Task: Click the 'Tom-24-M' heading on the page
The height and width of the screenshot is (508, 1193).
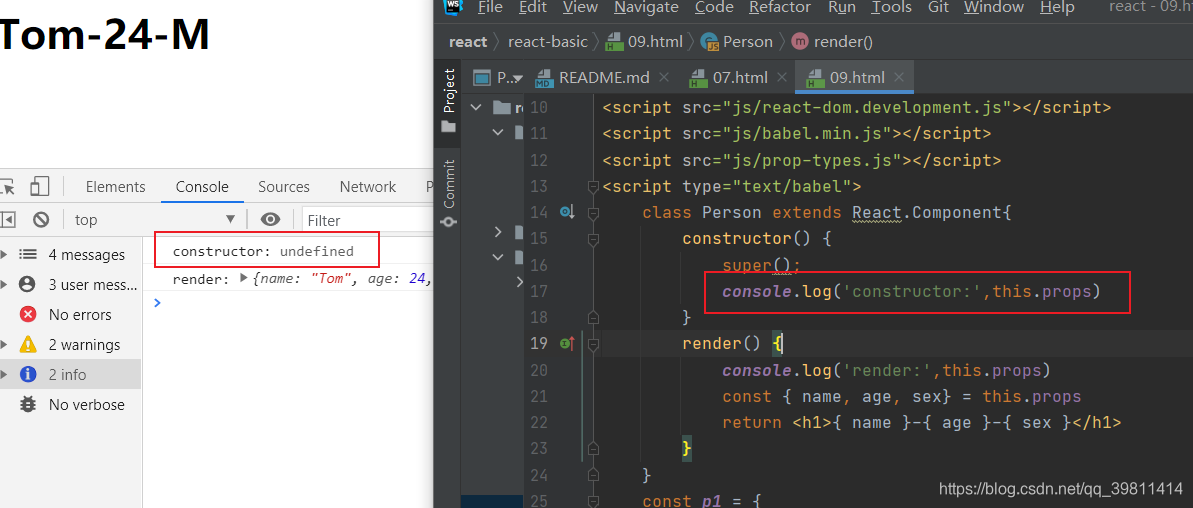Action: (105, 35)
